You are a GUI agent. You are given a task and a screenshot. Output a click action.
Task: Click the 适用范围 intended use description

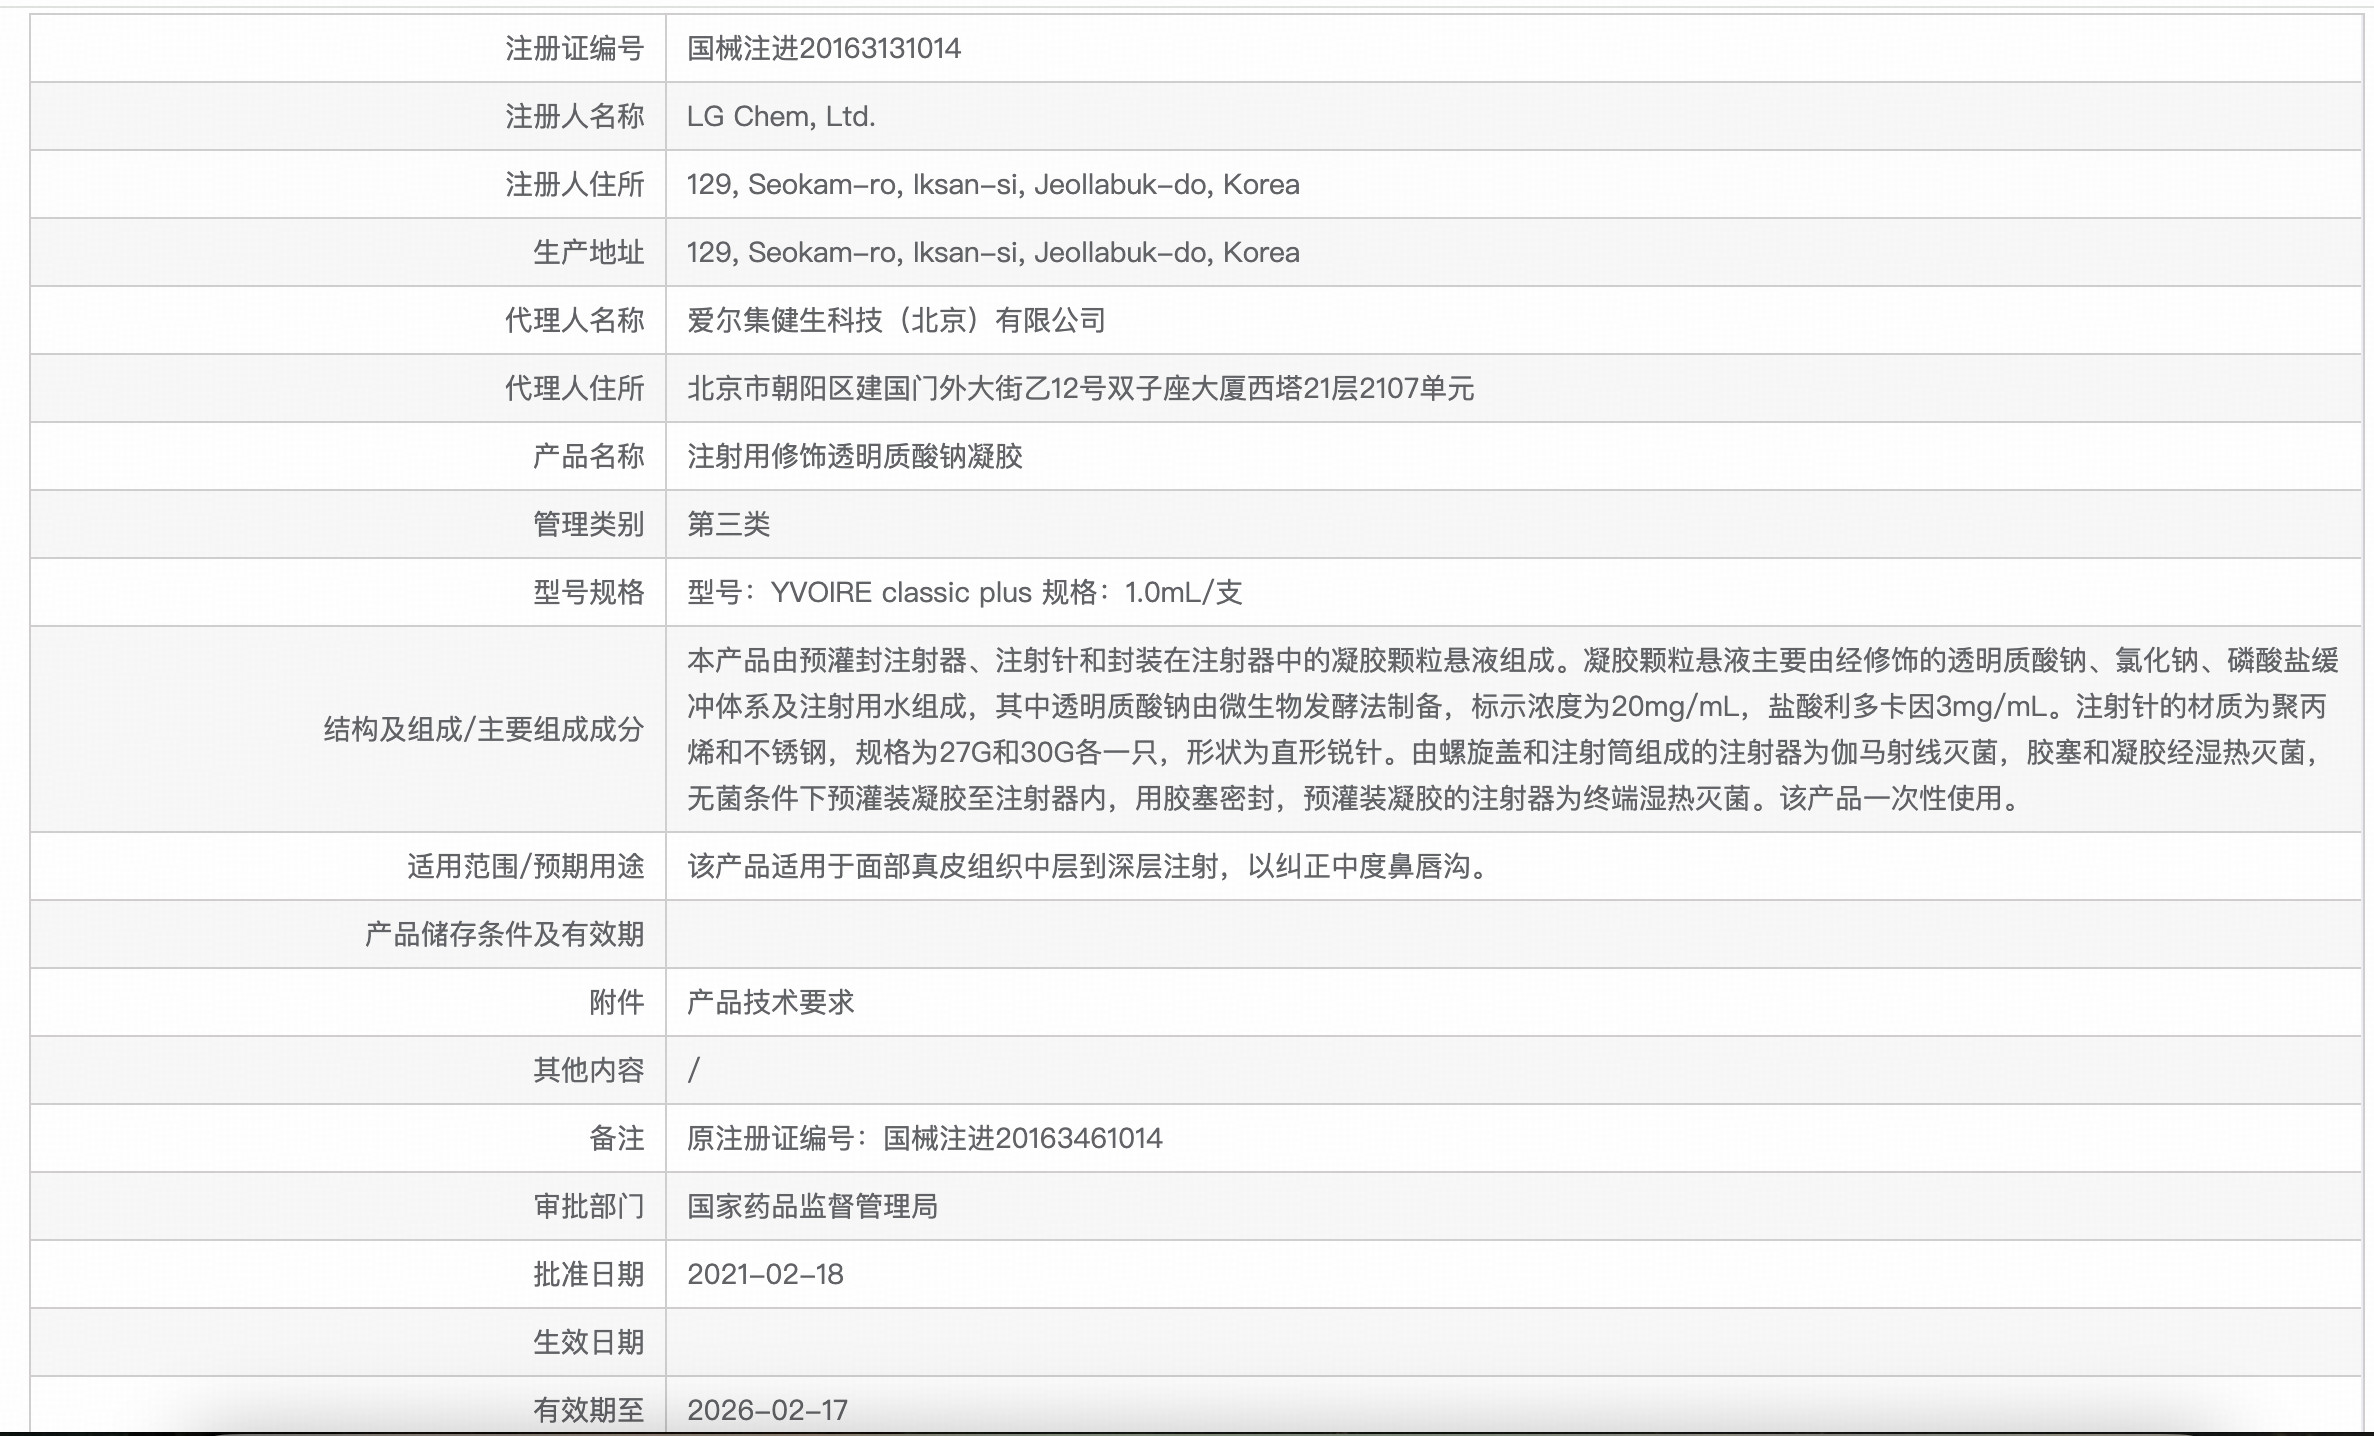(x=1090, y=866)
